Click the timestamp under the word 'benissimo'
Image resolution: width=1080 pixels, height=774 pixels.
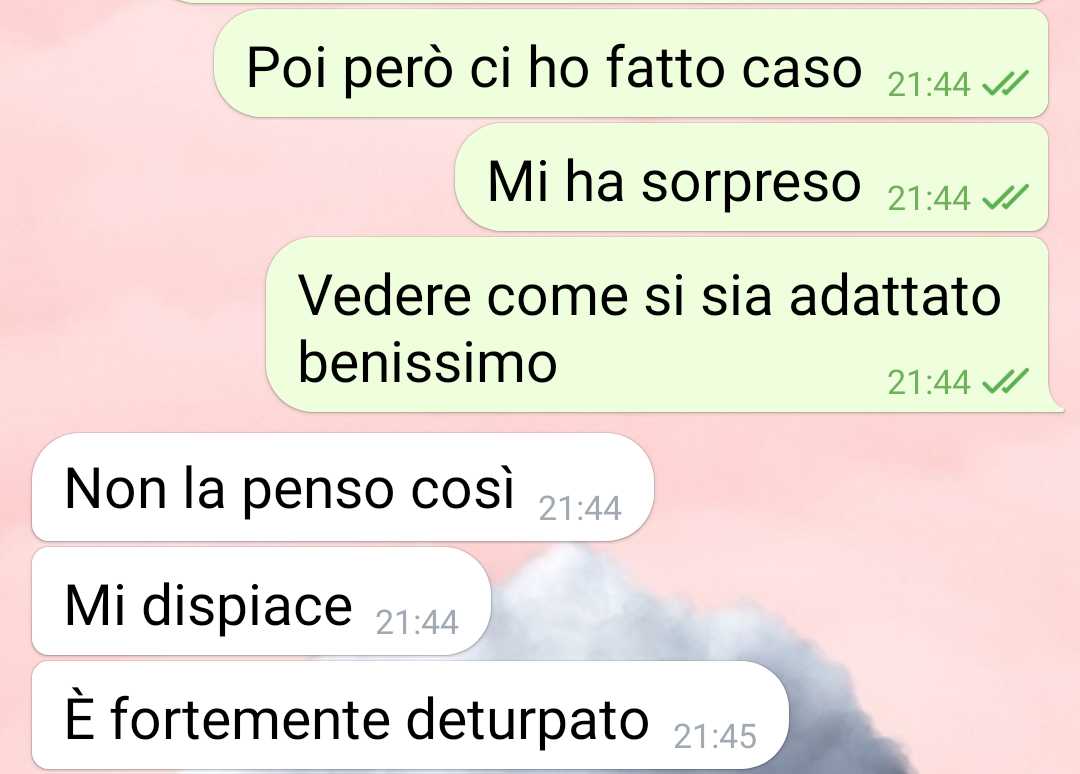928,382
